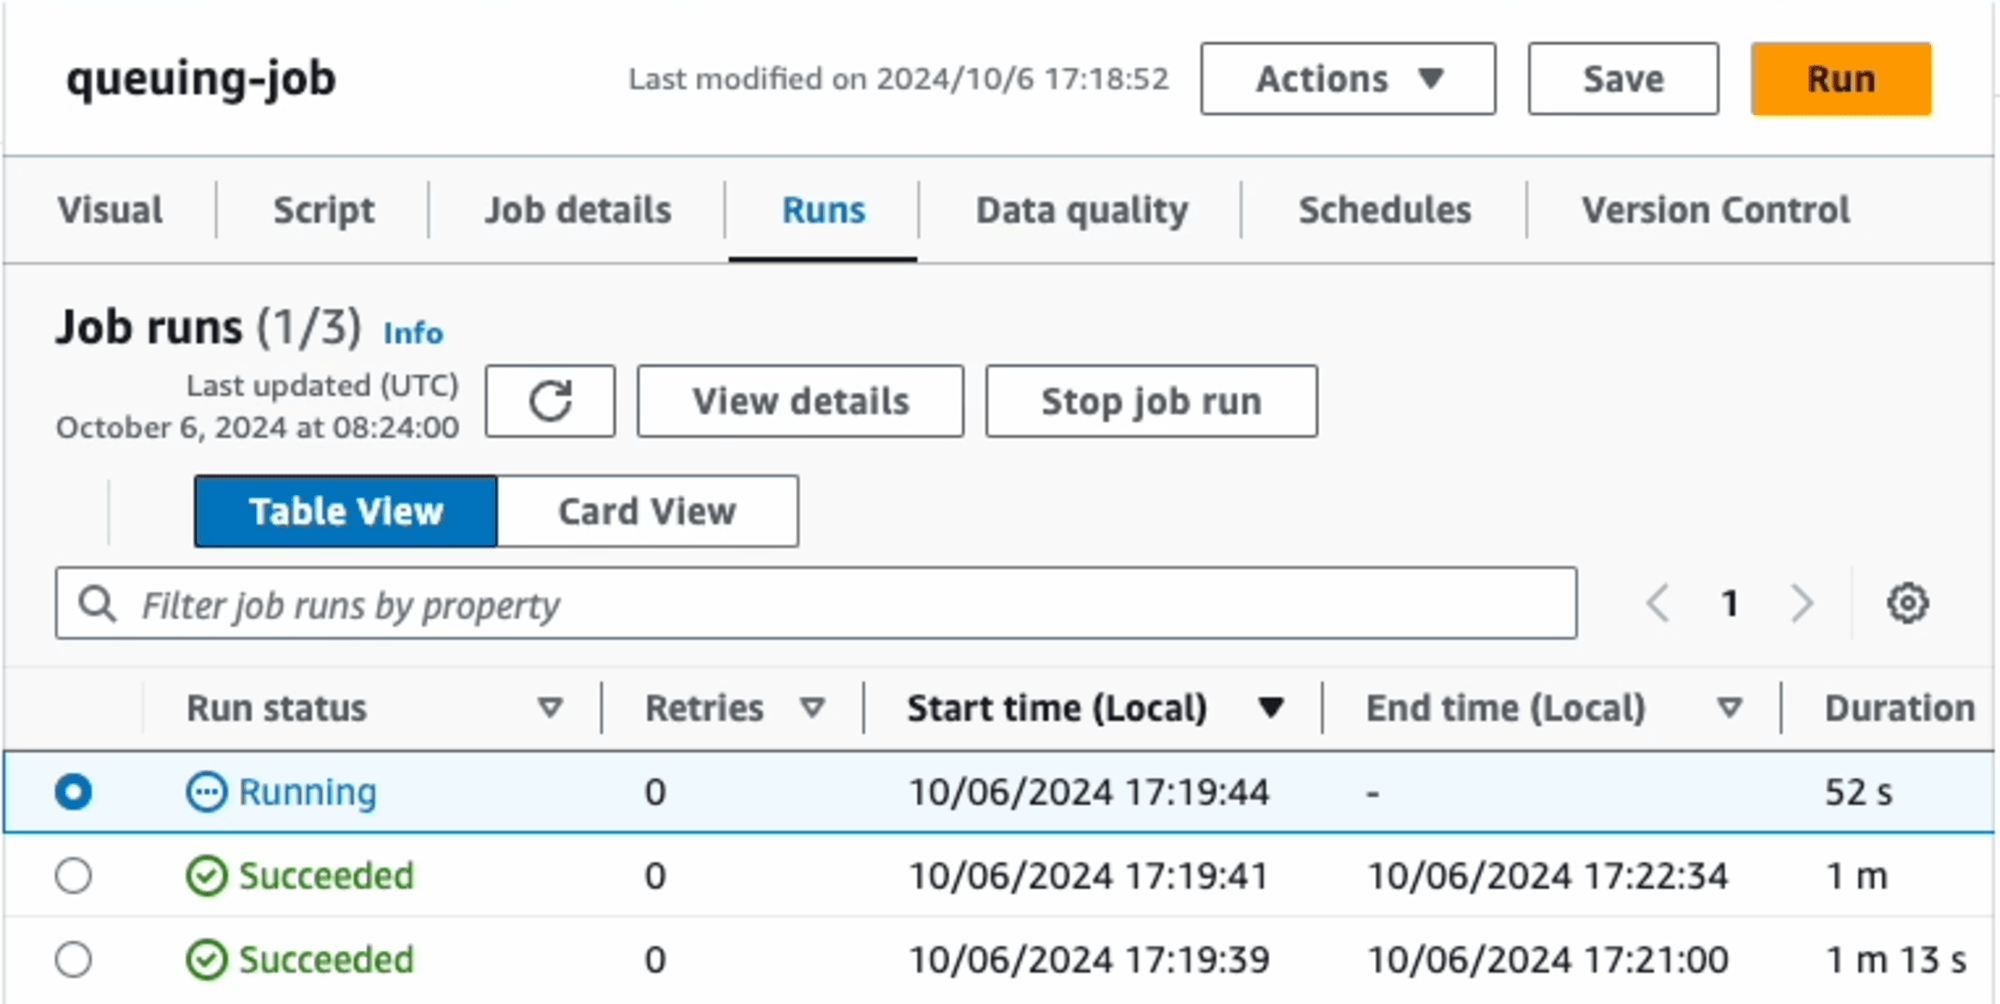Click start time 10/06/2024 17:19:44 cell
Viewport: 2000px width, 1004px height.
tap(1088, 792)
